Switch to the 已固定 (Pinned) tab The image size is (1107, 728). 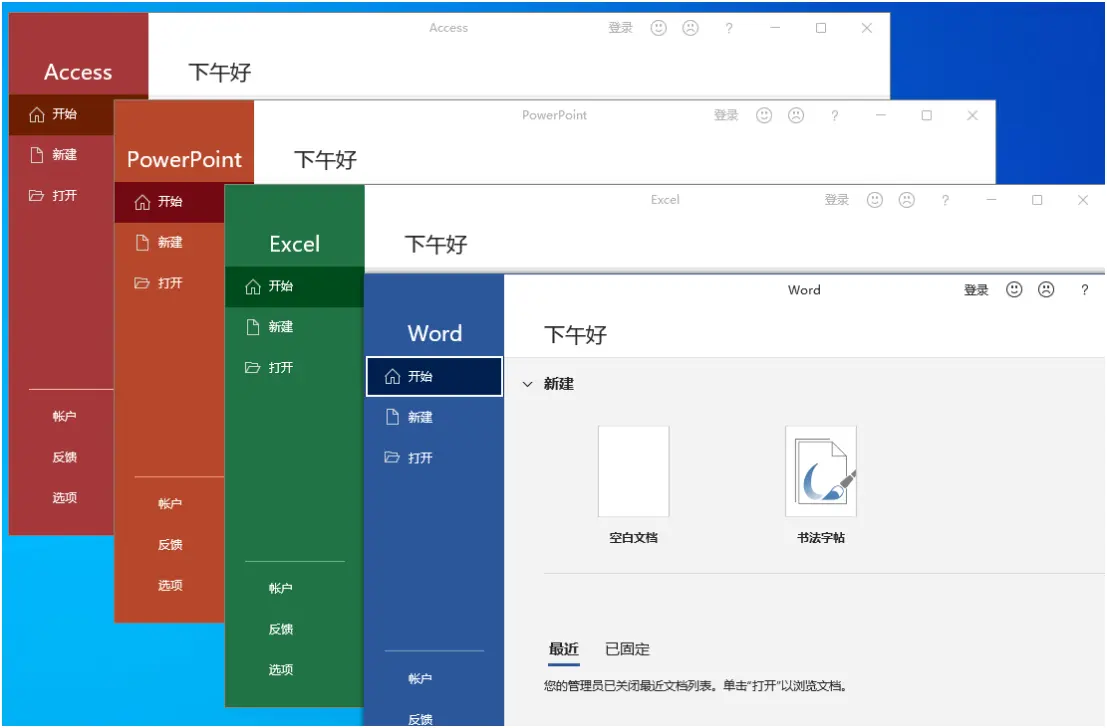[x=626, y=648]
